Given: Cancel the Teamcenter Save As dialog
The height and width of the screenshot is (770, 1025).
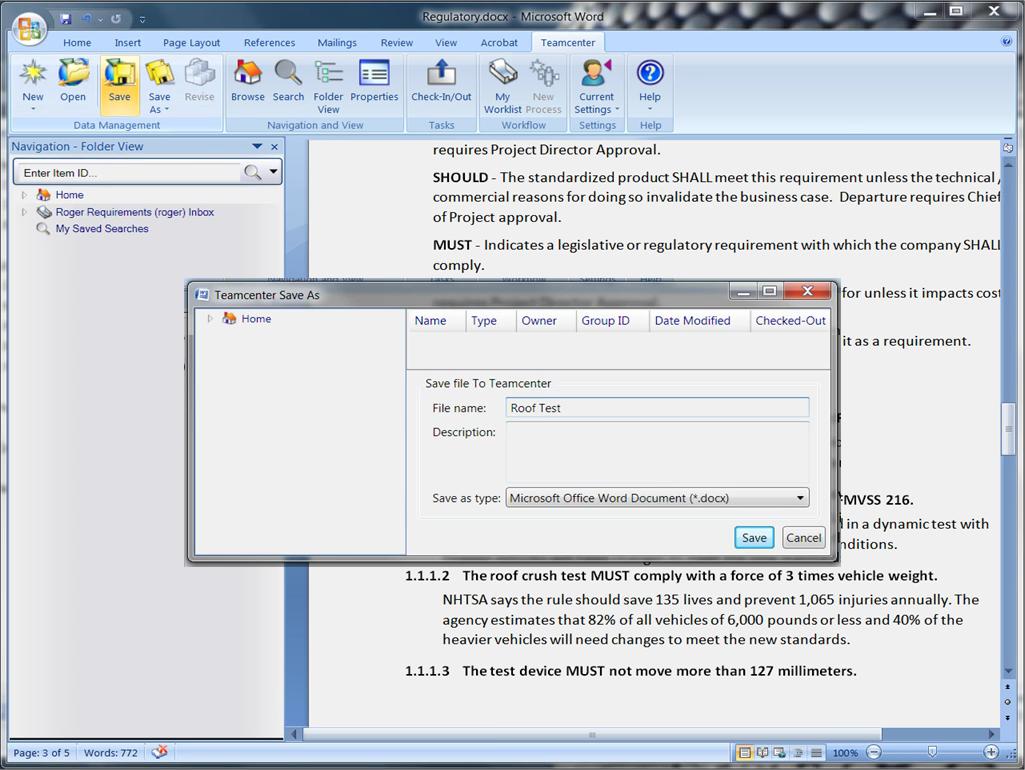Looking at the screenshot, I should click(803, 537).
